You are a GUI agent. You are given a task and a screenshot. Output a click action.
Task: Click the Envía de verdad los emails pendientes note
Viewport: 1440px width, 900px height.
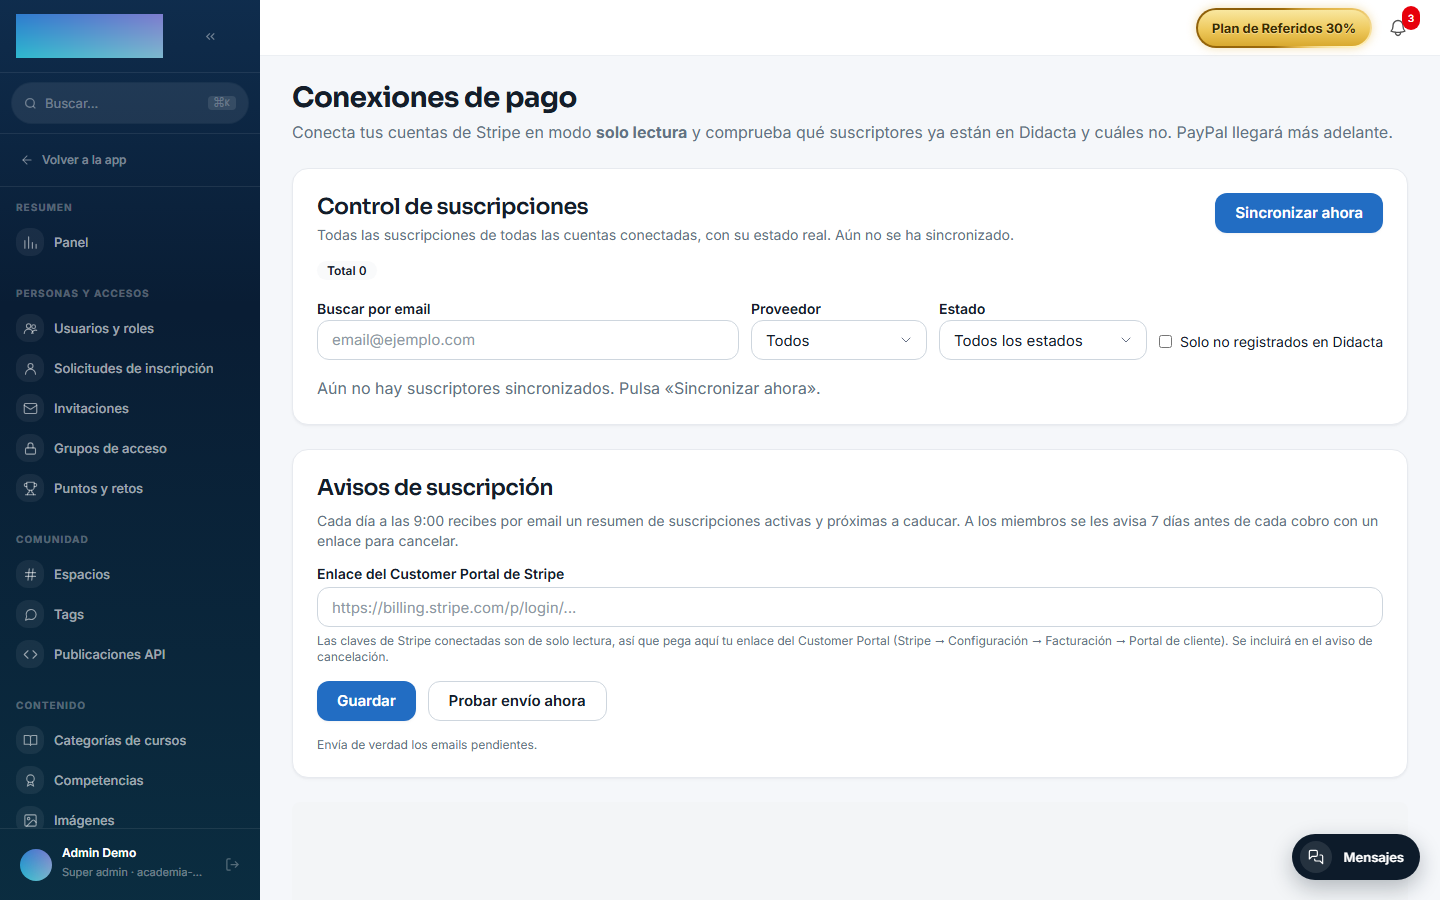click(x=427, y=745)
